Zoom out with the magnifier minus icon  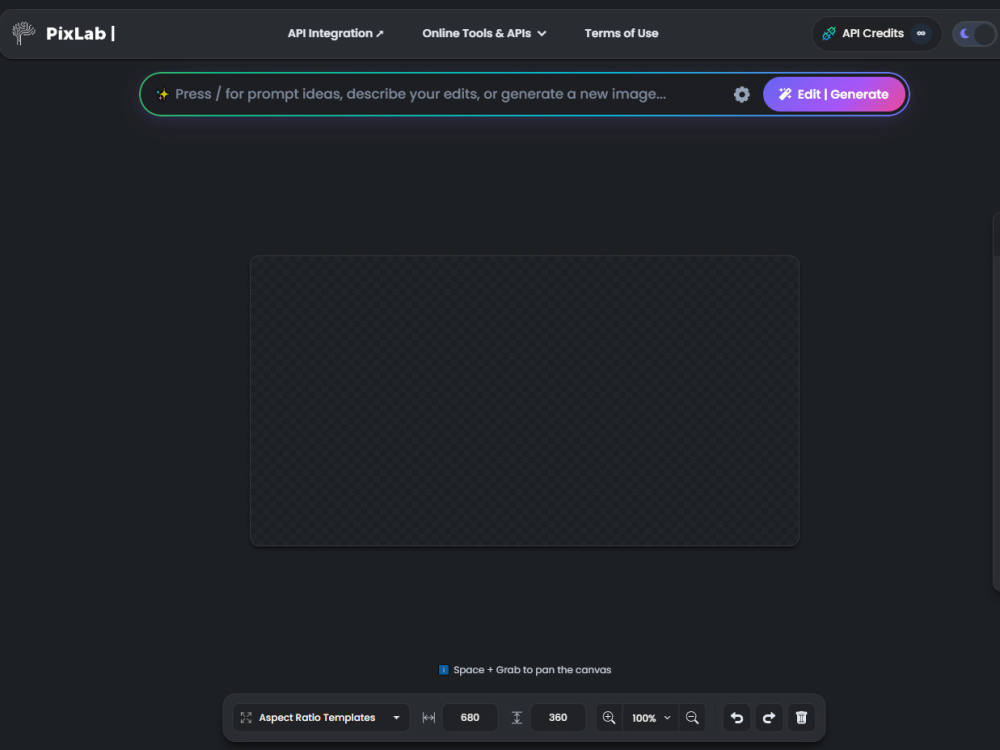(x=692, y=717)
